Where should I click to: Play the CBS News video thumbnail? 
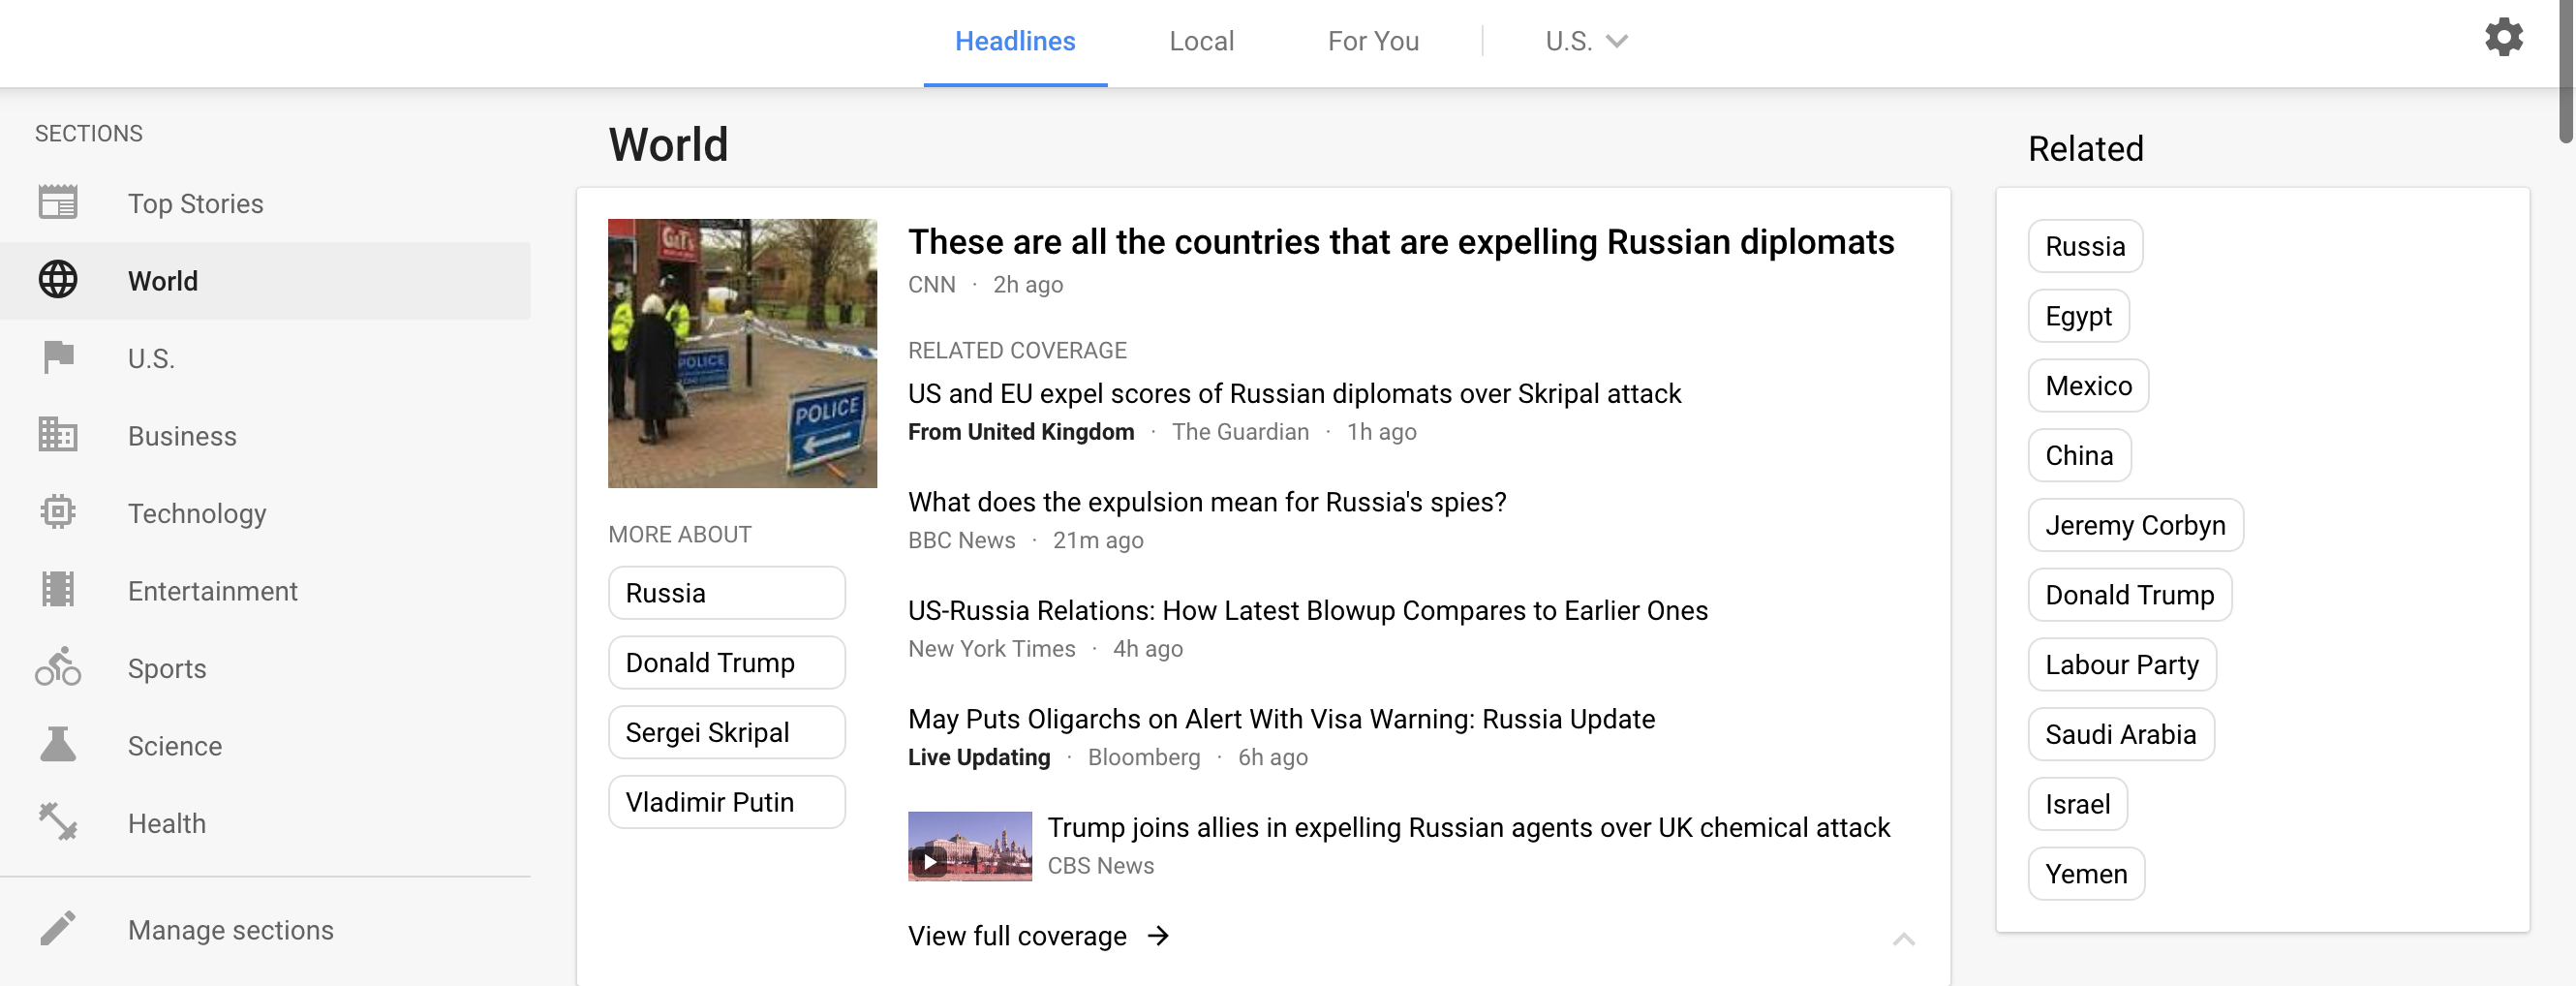tap(969, 846)
